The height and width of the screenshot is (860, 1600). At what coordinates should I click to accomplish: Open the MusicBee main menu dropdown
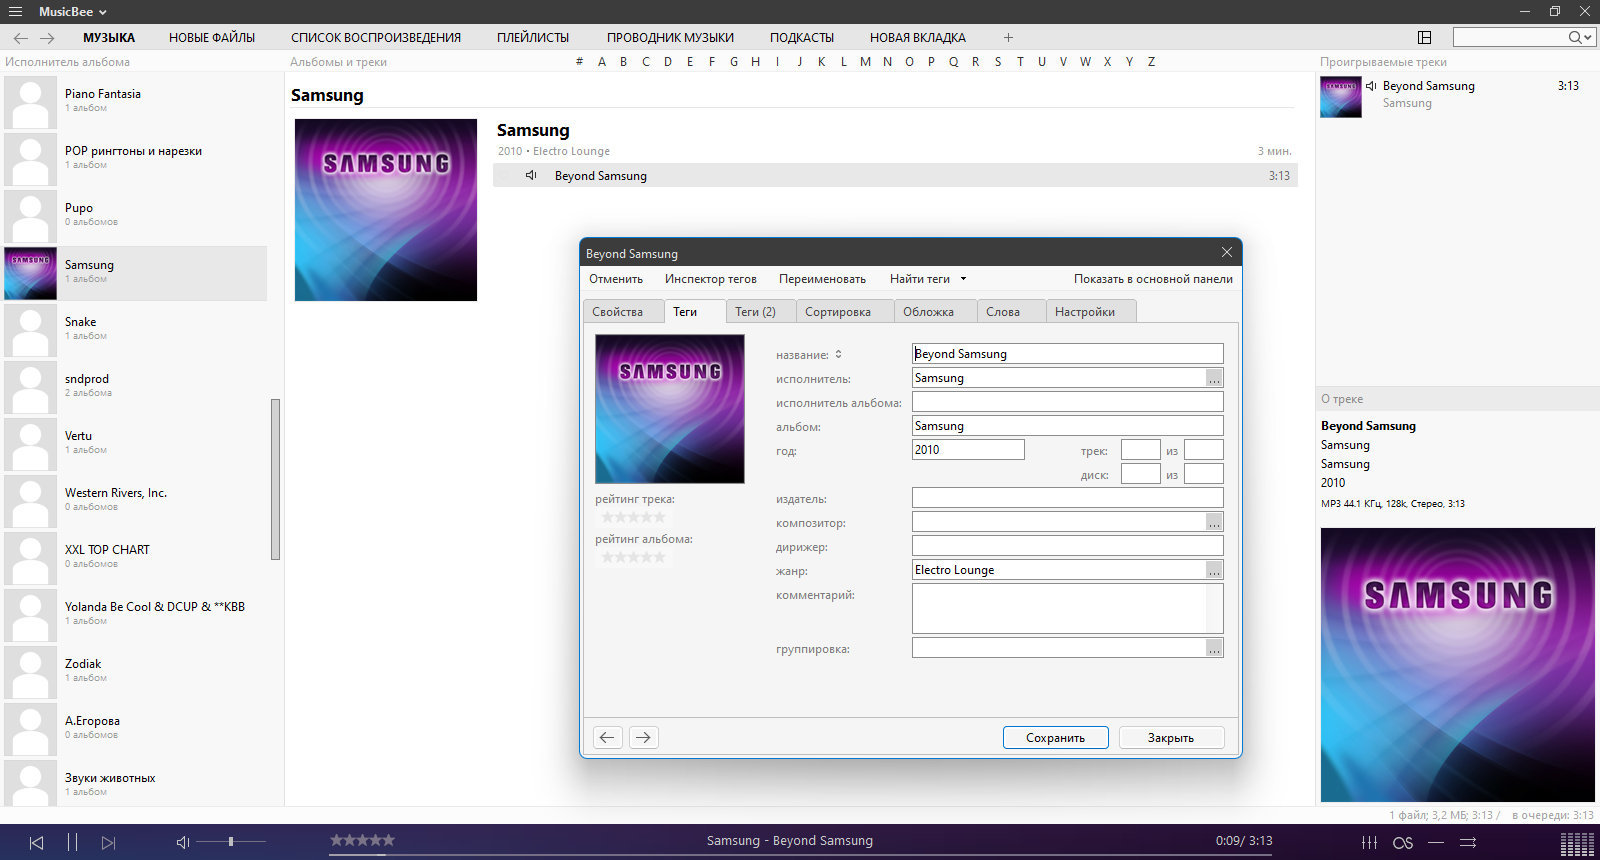[72, 11]
